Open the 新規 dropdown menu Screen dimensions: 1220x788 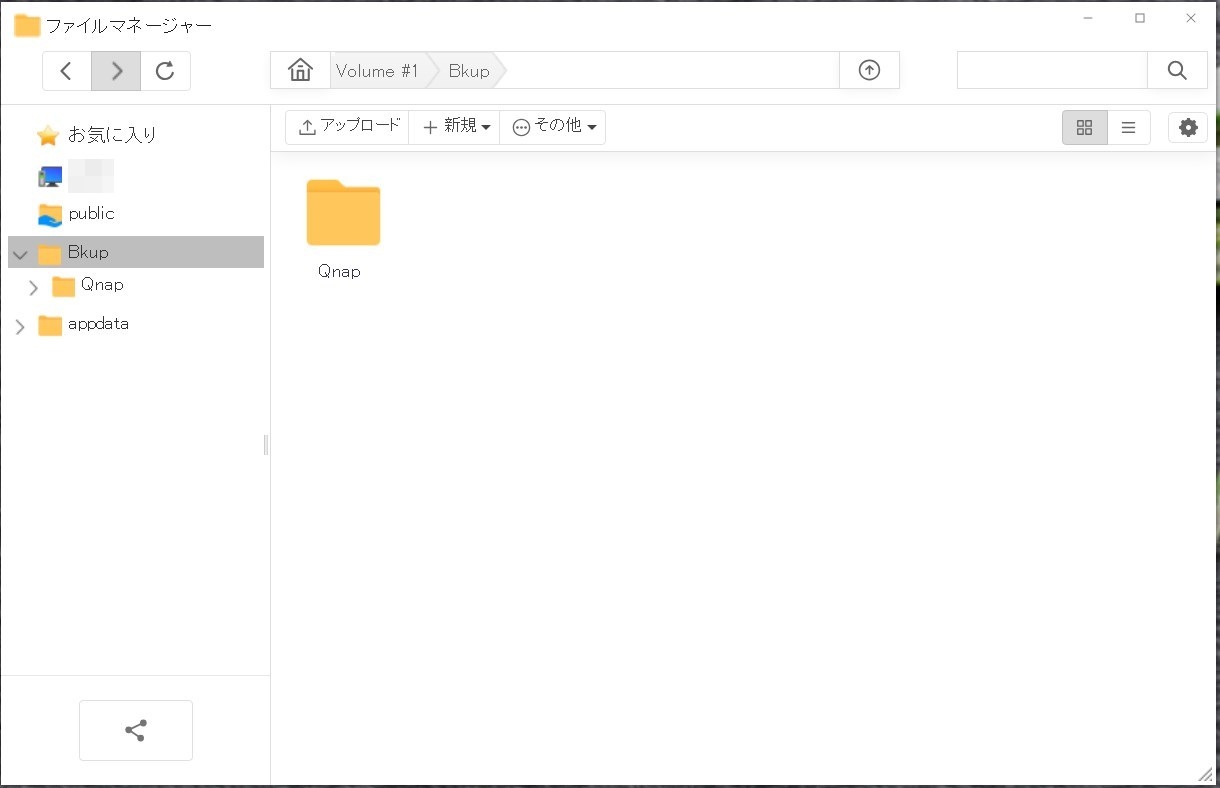[455, 127]
